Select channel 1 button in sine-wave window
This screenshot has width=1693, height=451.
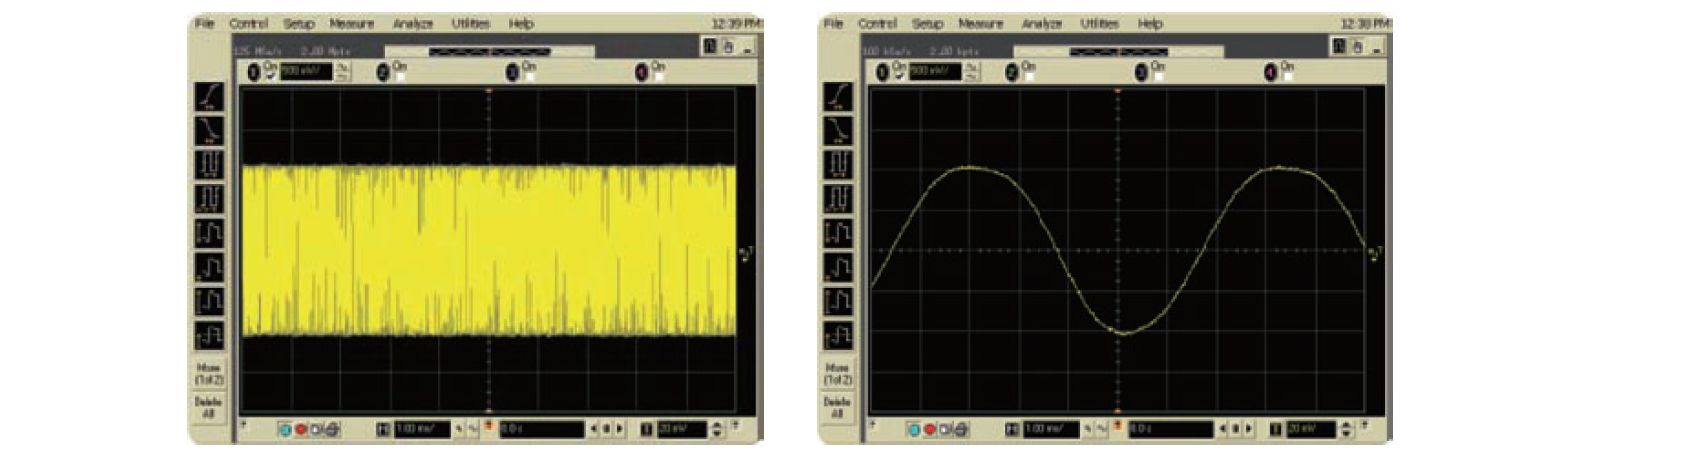point(882,72)
